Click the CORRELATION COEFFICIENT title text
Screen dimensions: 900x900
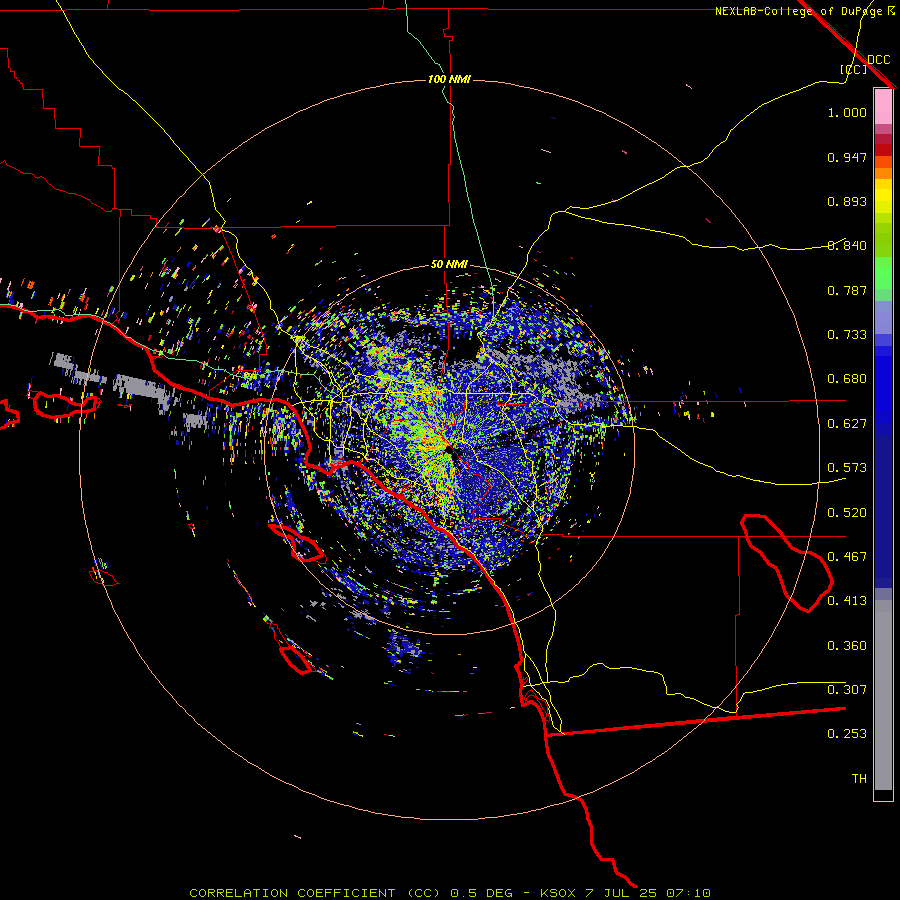[292, 893]
